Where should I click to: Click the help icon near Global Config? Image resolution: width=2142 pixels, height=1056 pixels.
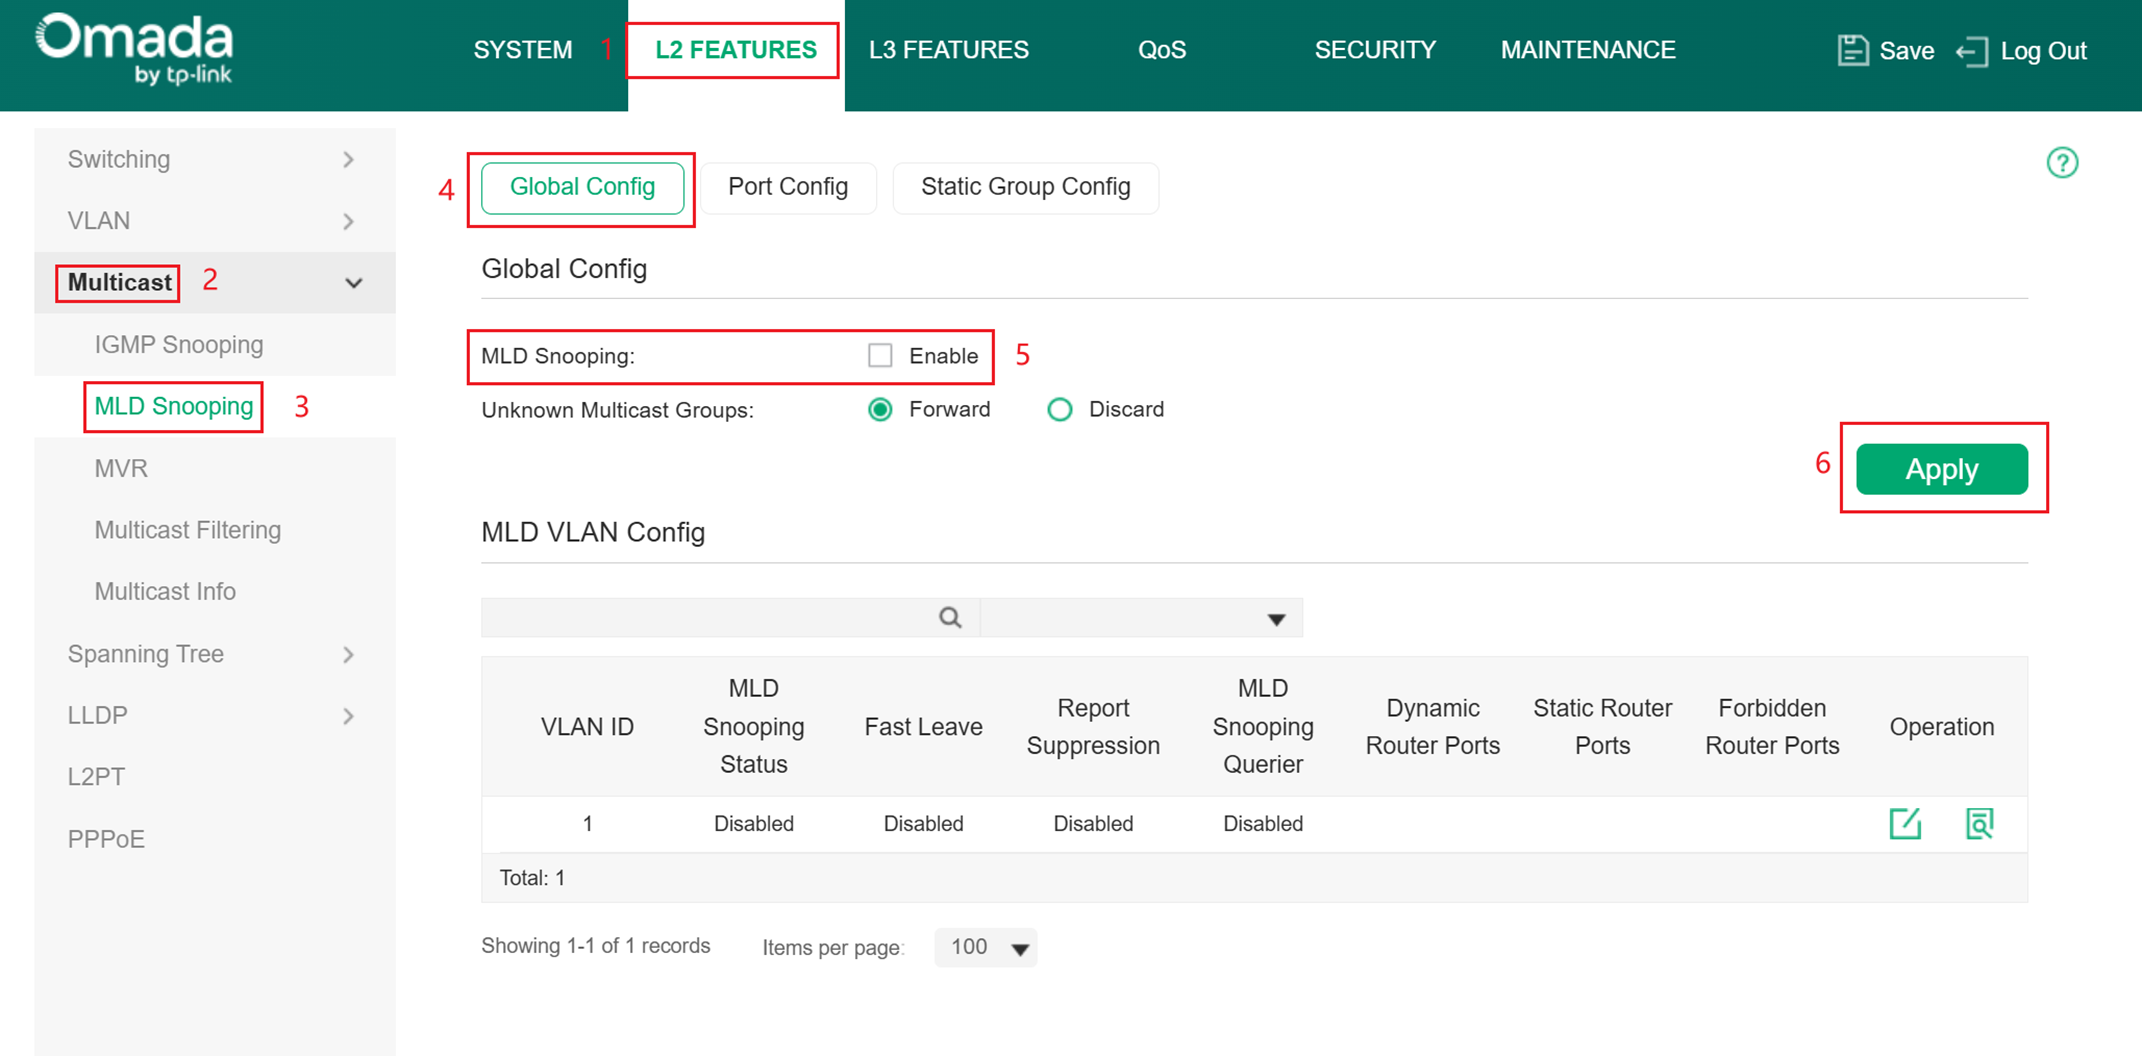click(x=2062, y=163)
